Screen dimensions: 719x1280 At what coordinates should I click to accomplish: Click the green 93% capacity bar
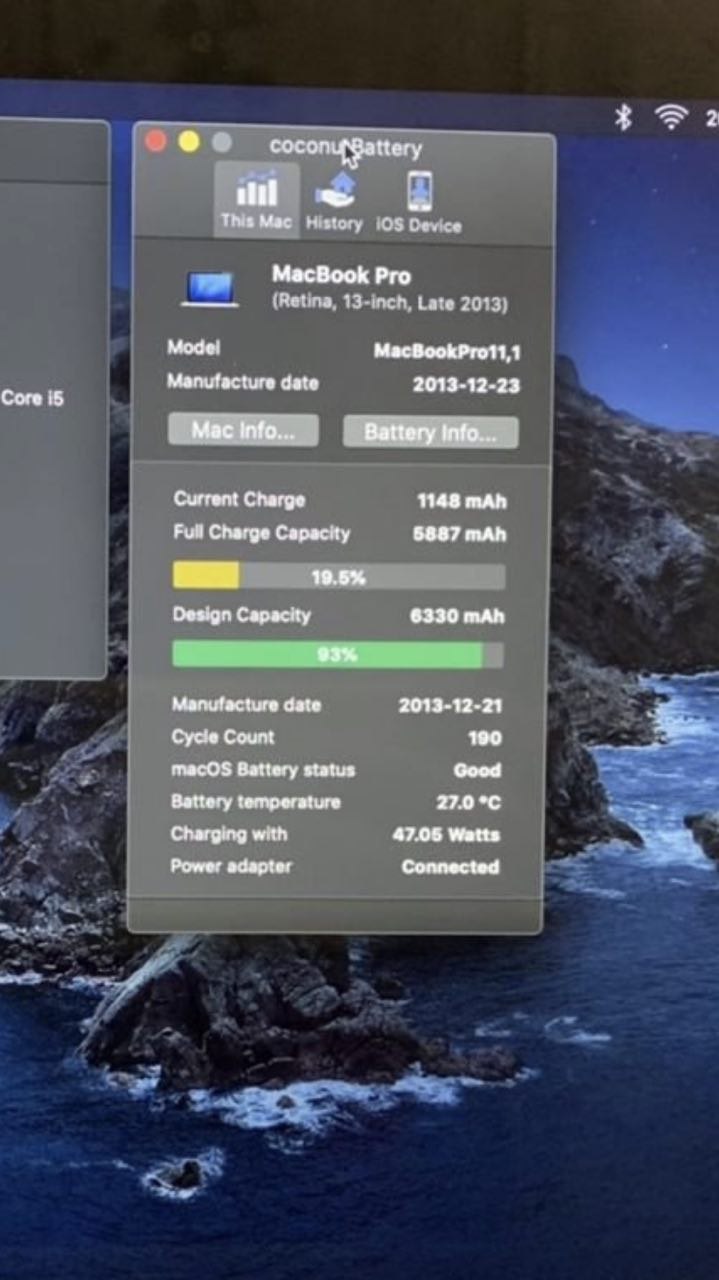pos(338,655)
